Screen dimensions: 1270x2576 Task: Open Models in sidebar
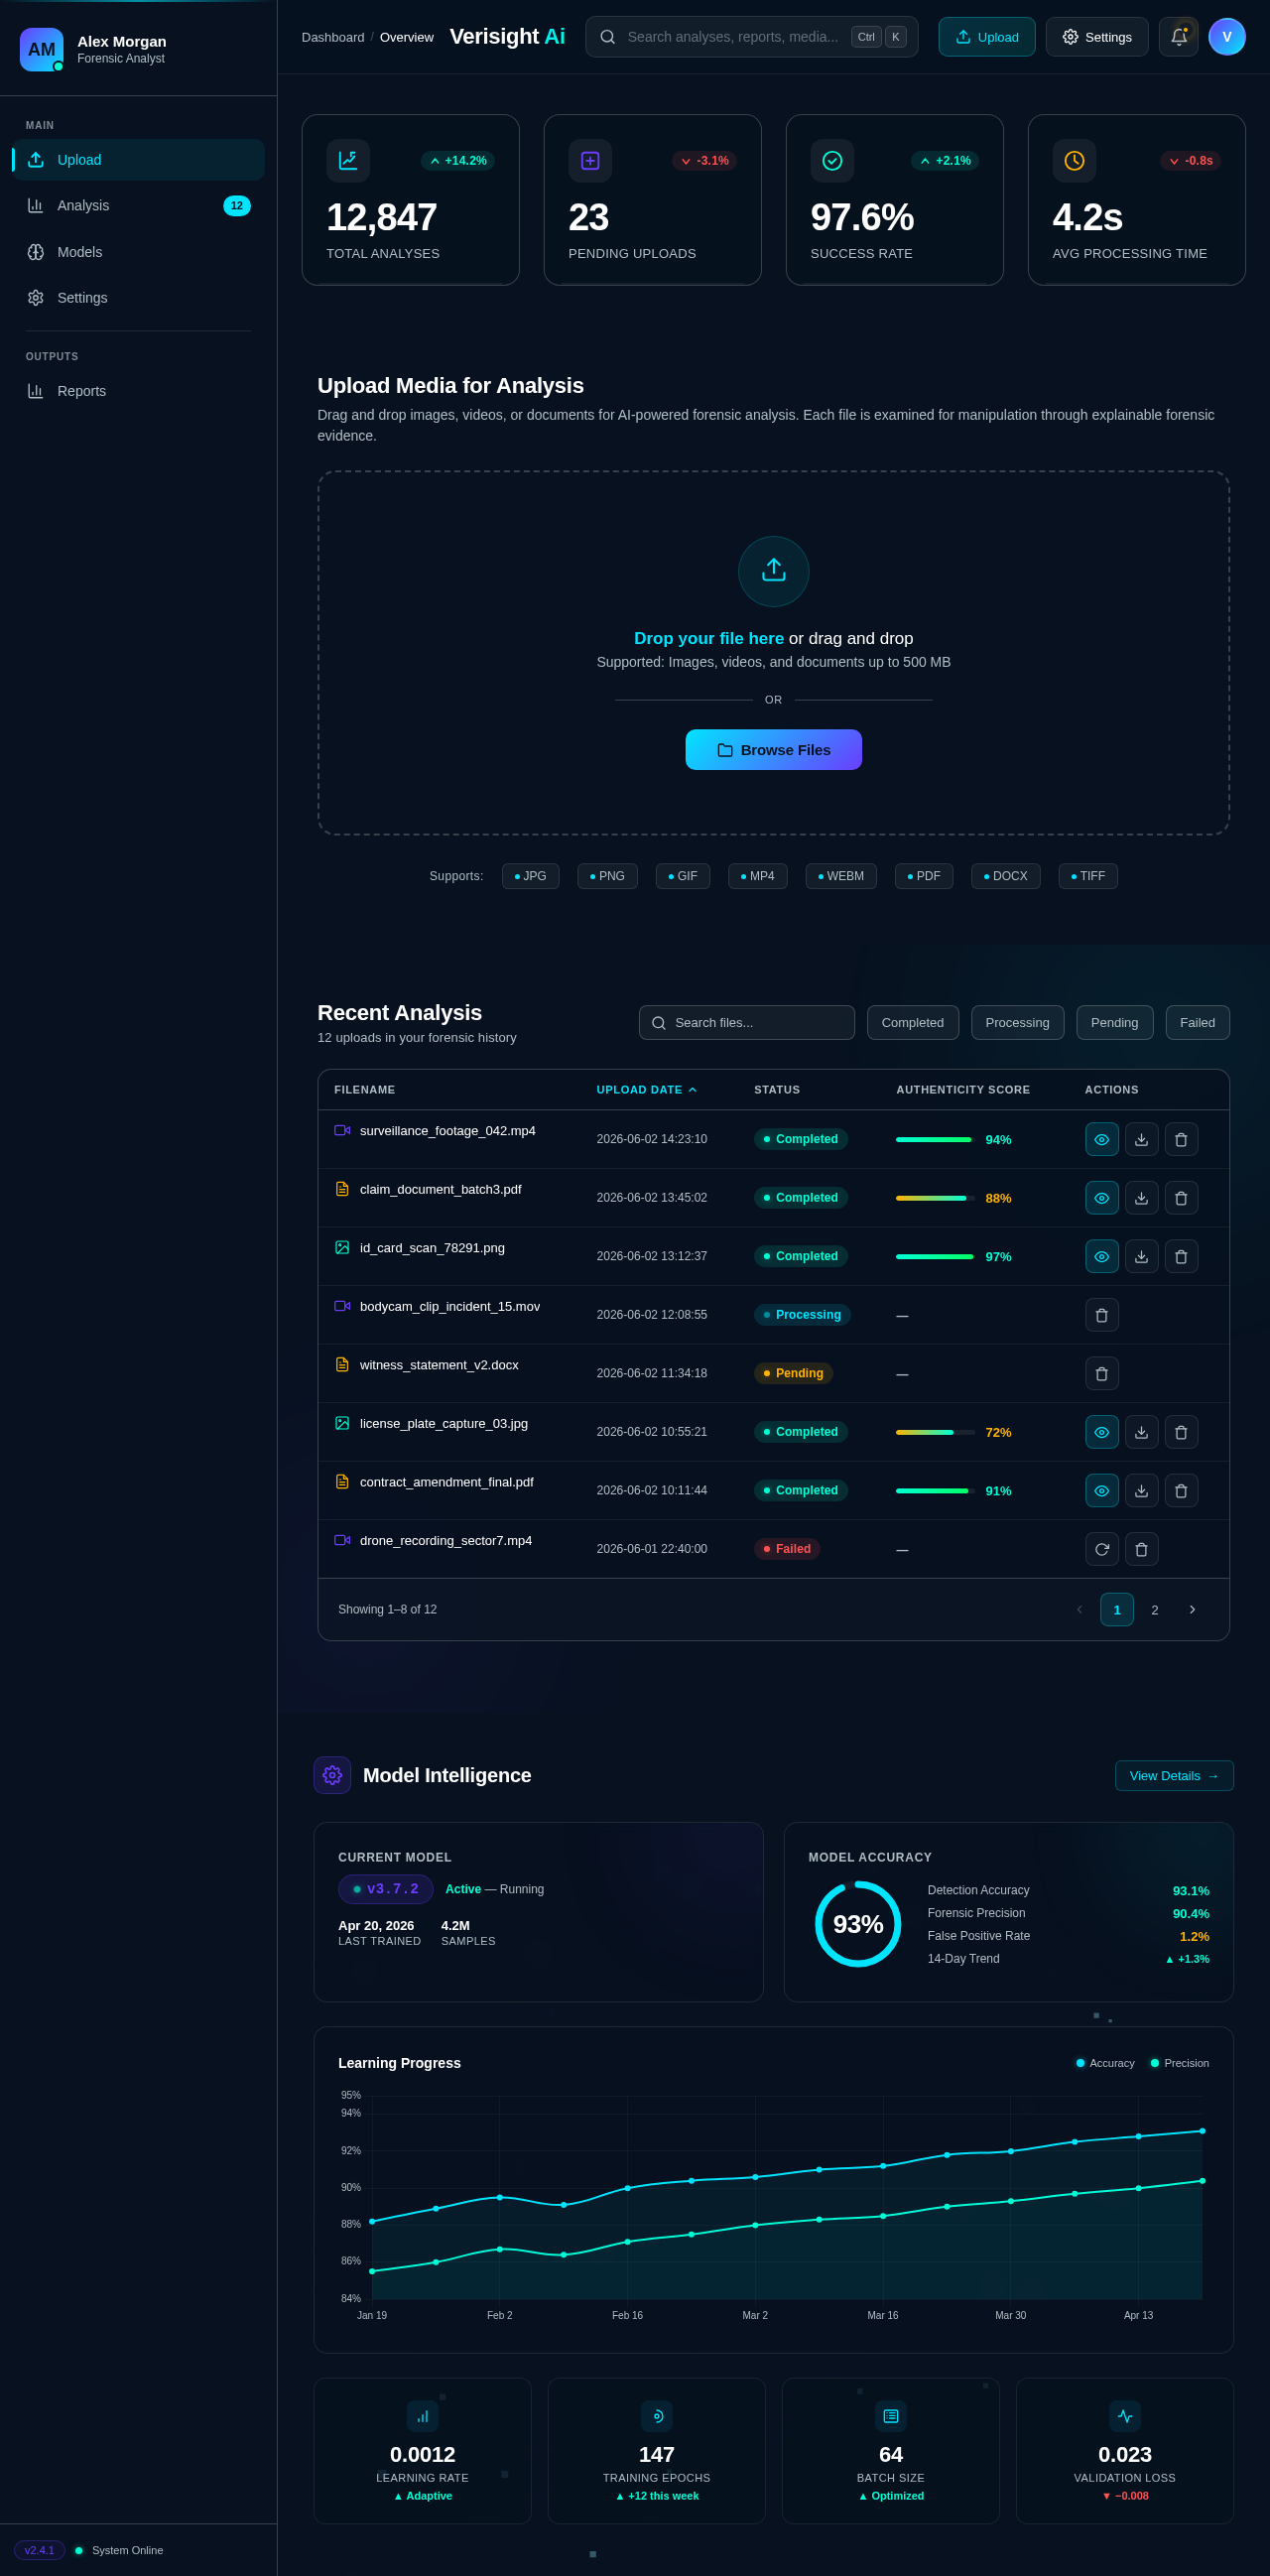(138, 252)
